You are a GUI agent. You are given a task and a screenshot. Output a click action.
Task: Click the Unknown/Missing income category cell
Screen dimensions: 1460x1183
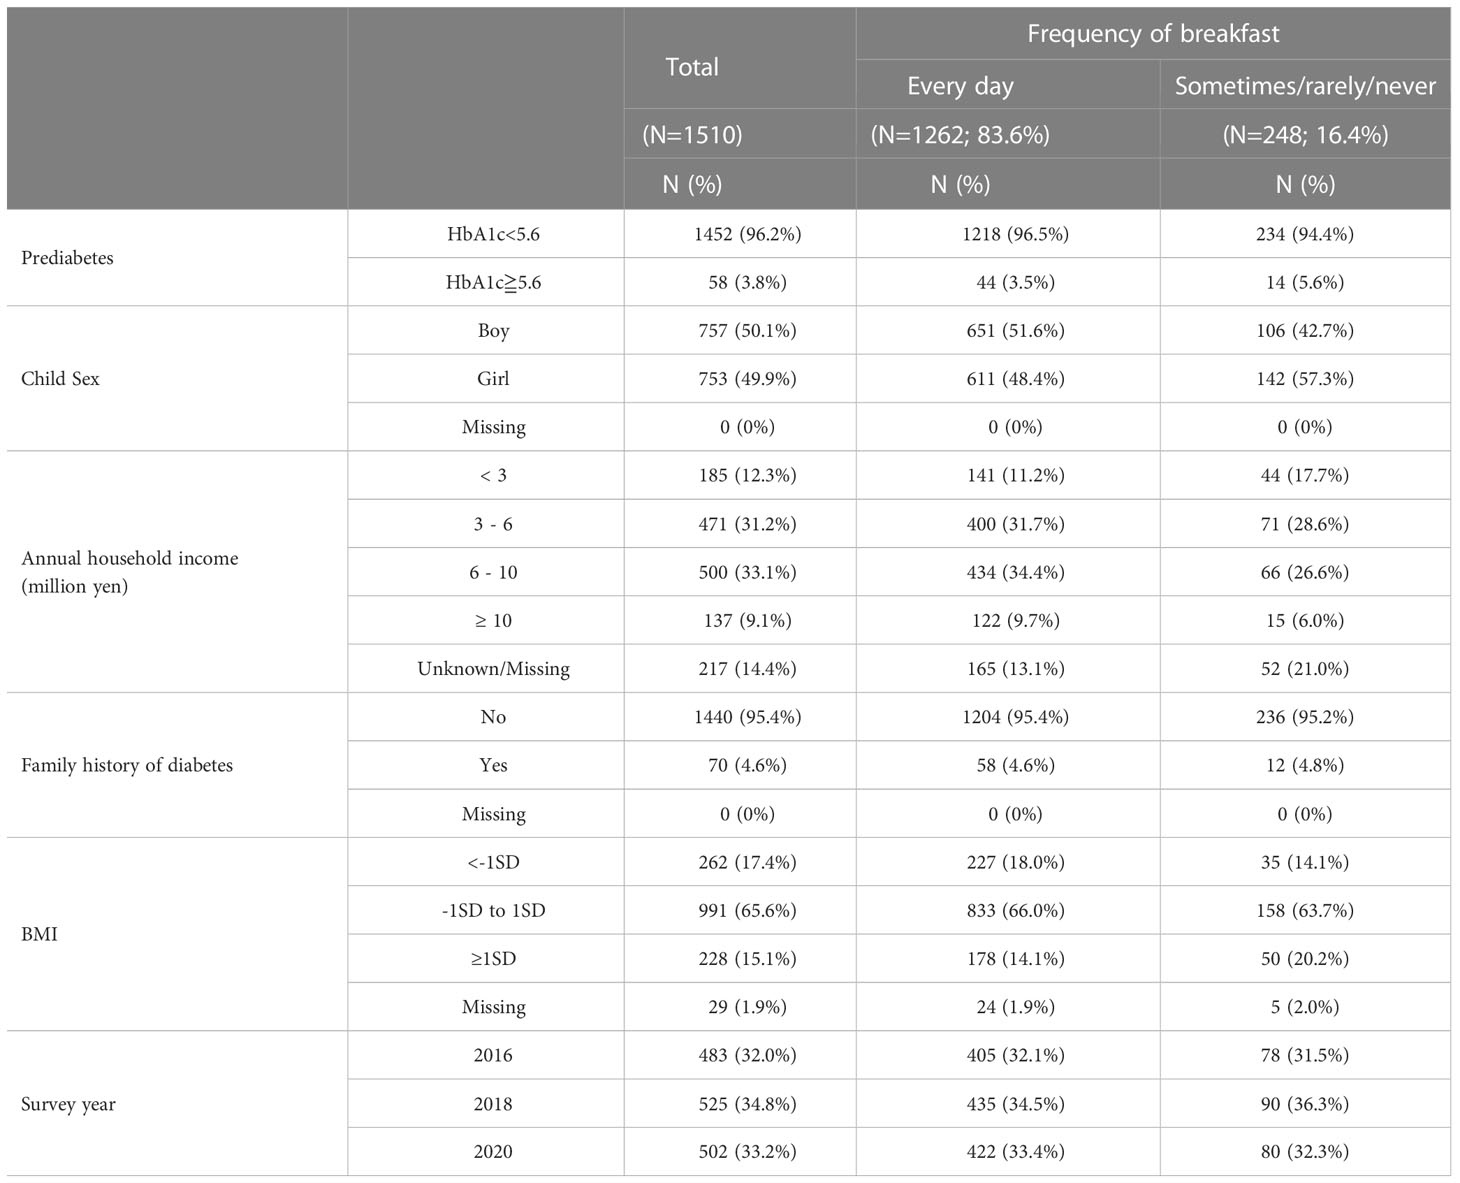pyautogui.click(x=493, y=669)
